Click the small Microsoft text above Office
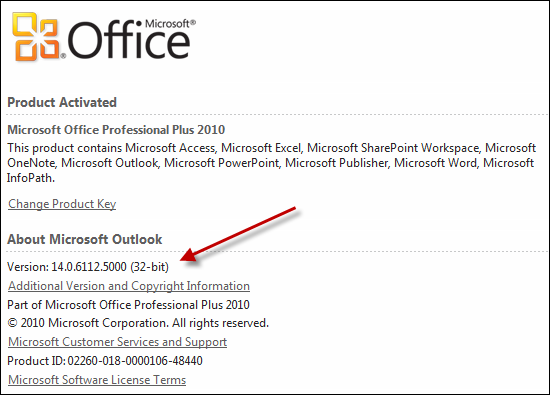 (170, 24)
